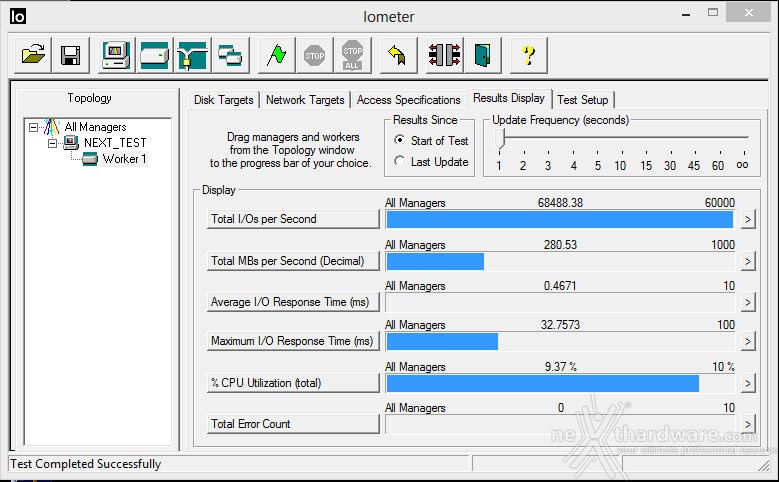The width and height of the screenshot is (779, 482).
Task: Click the 9.37 % CPU value
Action: pos(560,367)
